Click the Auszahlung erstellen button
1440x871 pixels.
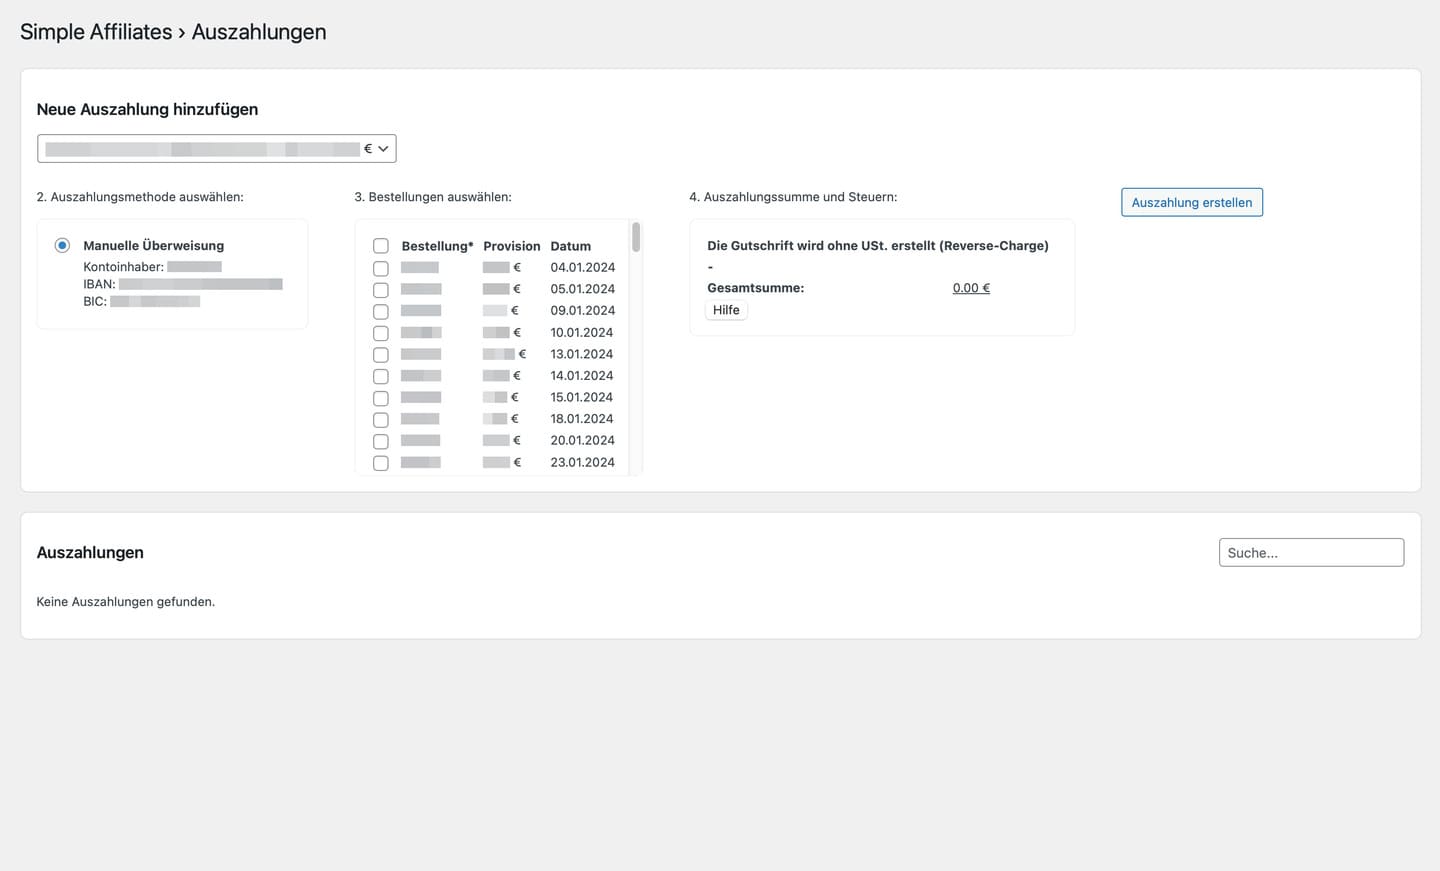coord(1191,202)
